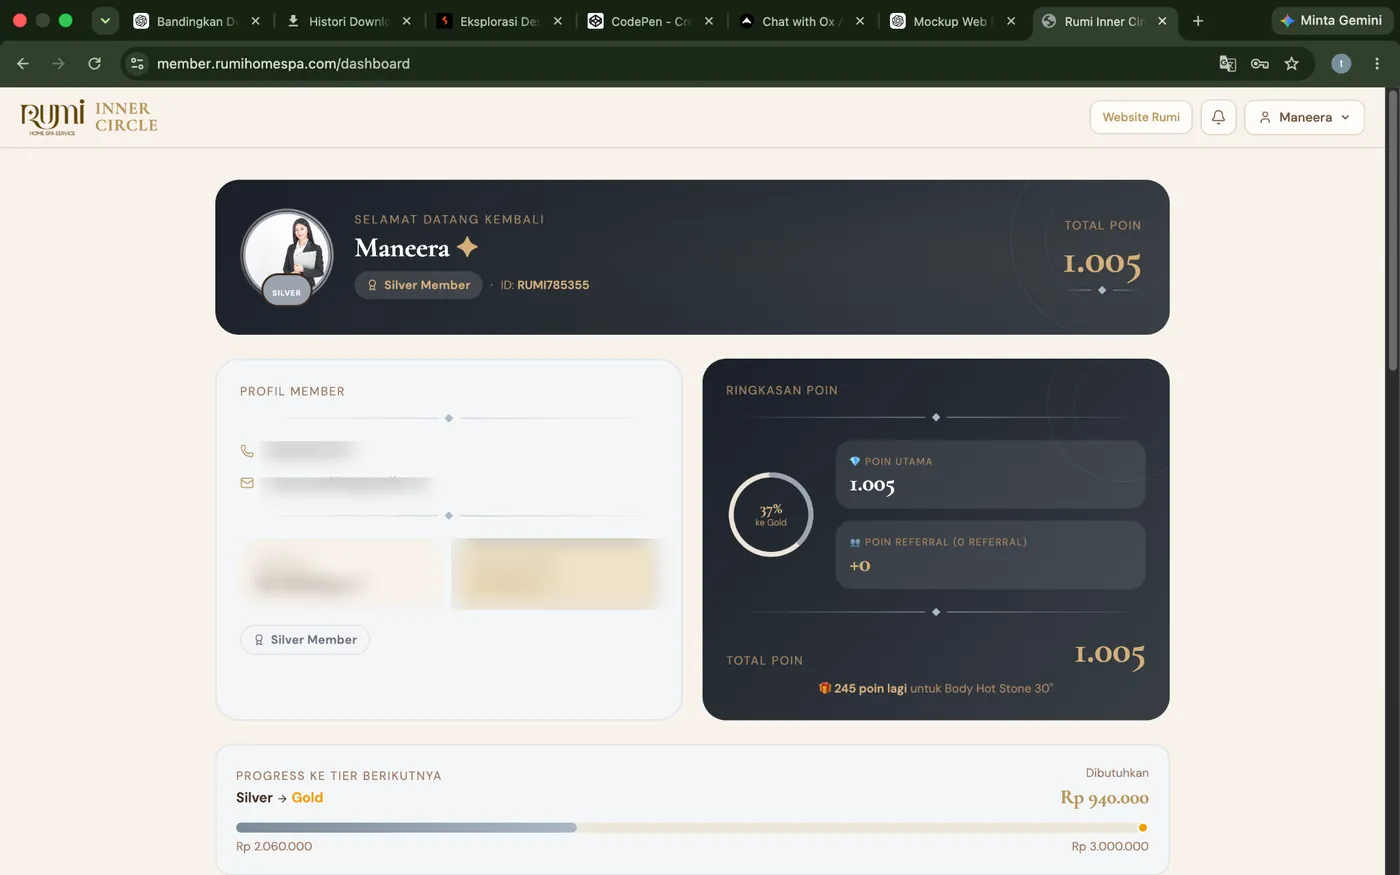Open the Chrome three-dot menu
The height and width of the screenshot is (875, 1400).
pos(1377,63)
